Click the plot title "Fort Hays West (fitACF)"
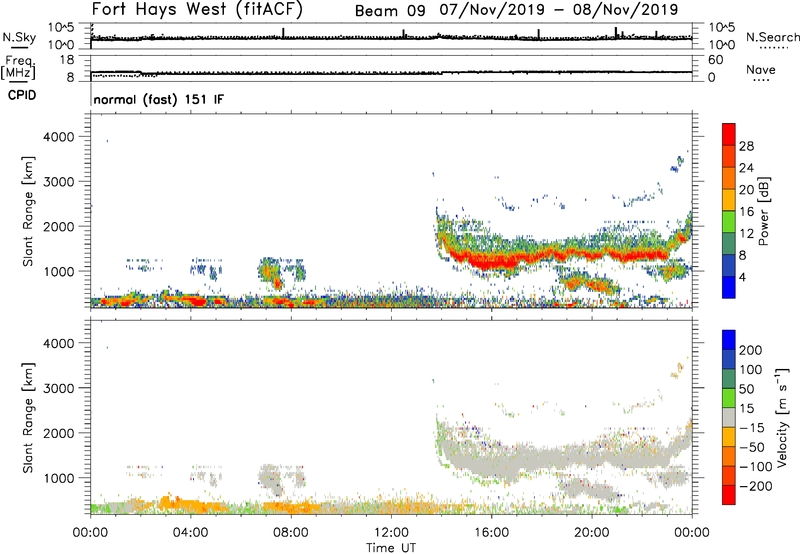This screenshot has height=554, width=800. point(197,9)
